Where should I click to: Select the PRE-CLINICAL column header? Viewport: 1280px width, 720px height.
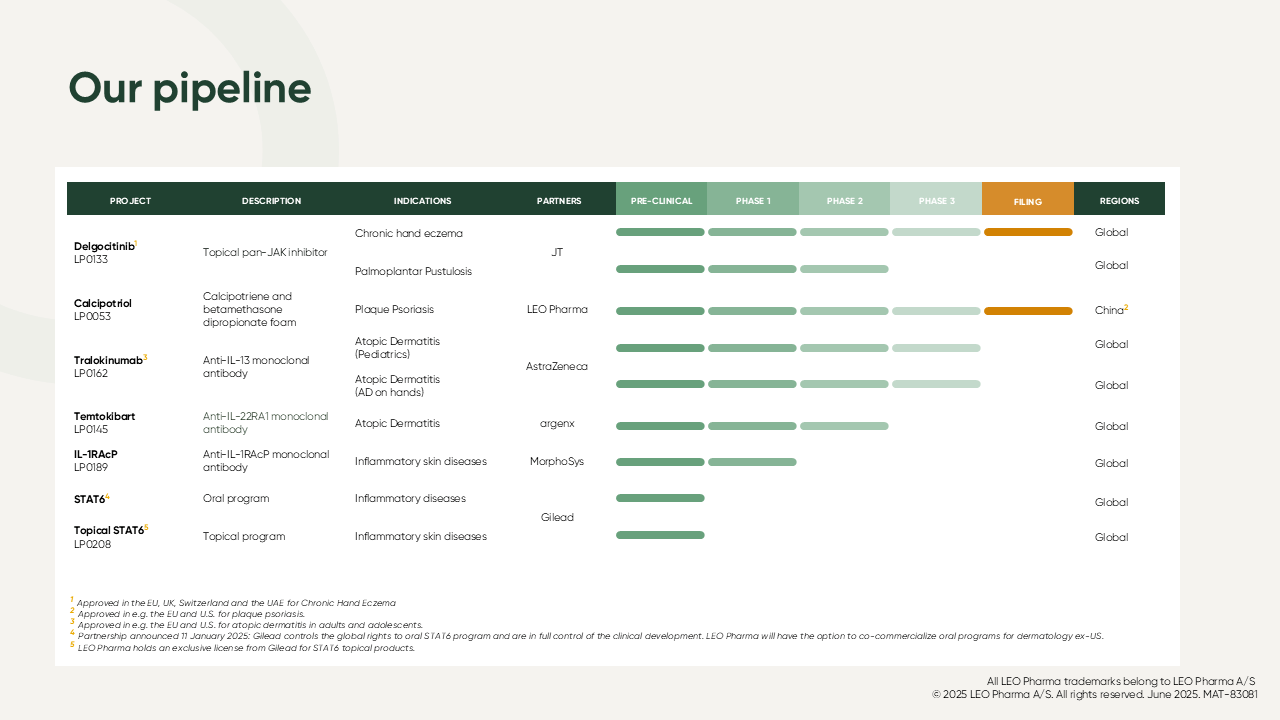coord(661,201)
